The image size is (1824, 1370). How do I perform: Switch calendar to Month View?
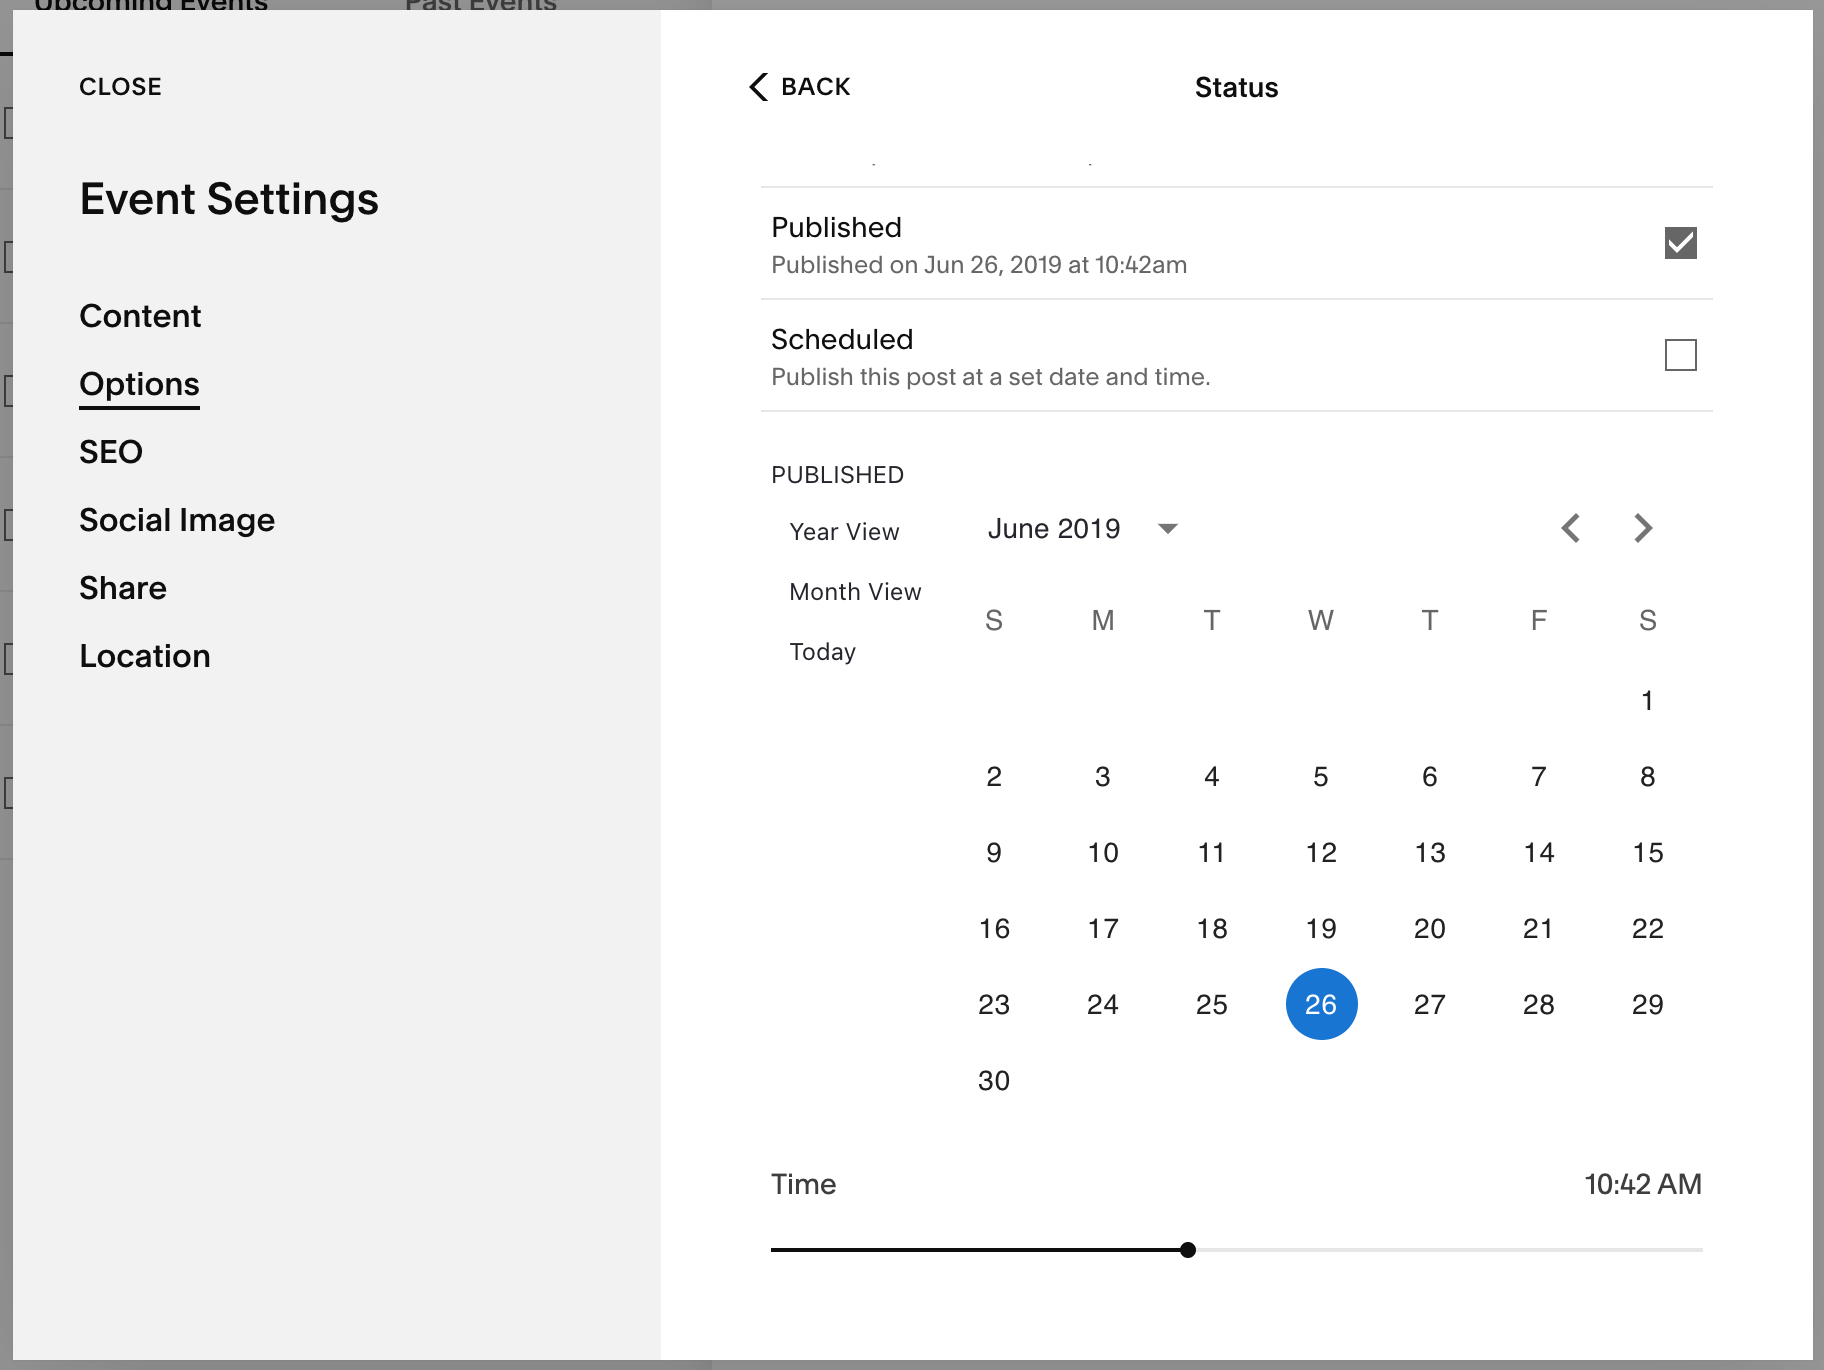pos(855,592)
